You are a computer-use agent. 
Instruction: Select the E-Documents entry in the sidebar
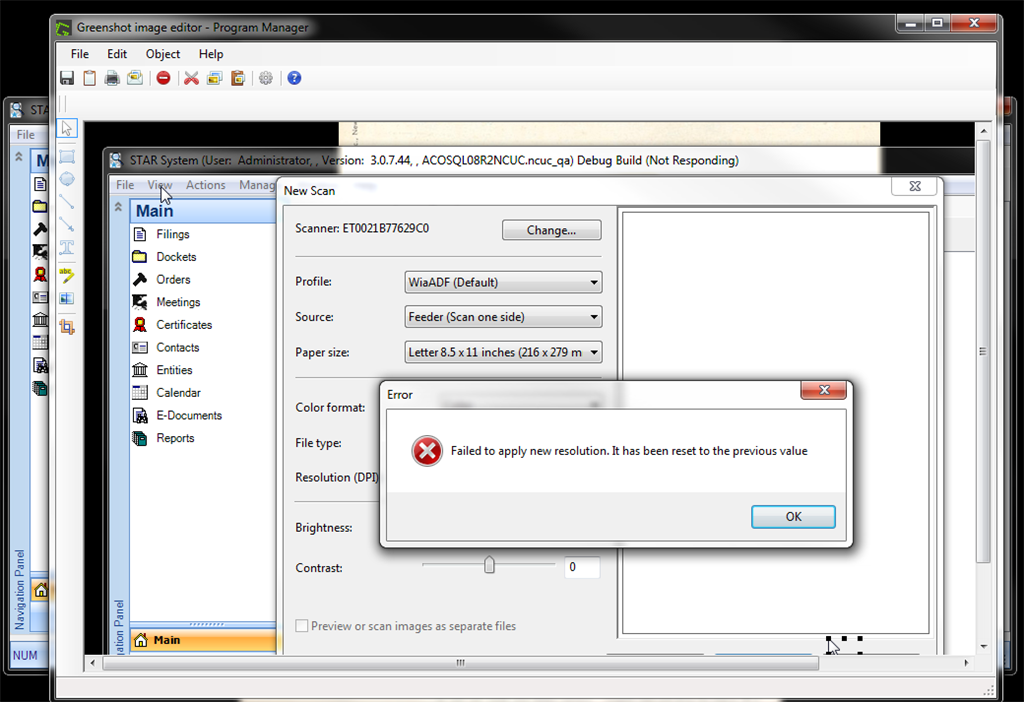190,415
